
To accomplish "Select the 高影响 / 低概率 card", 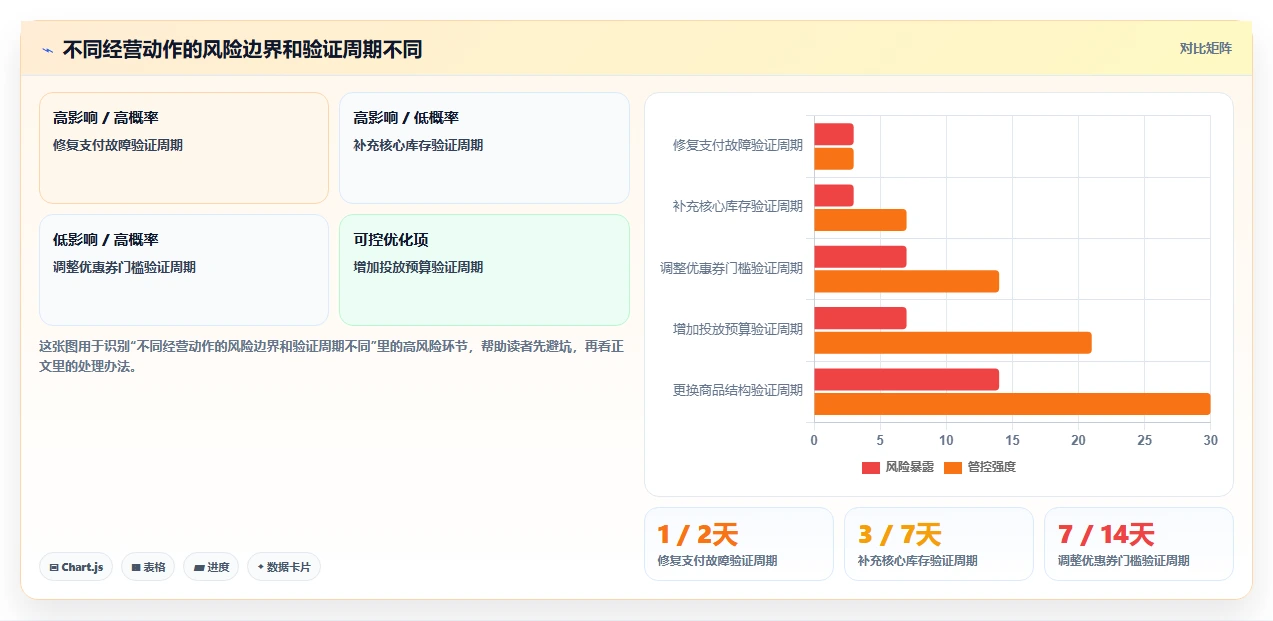I will 484,148.
